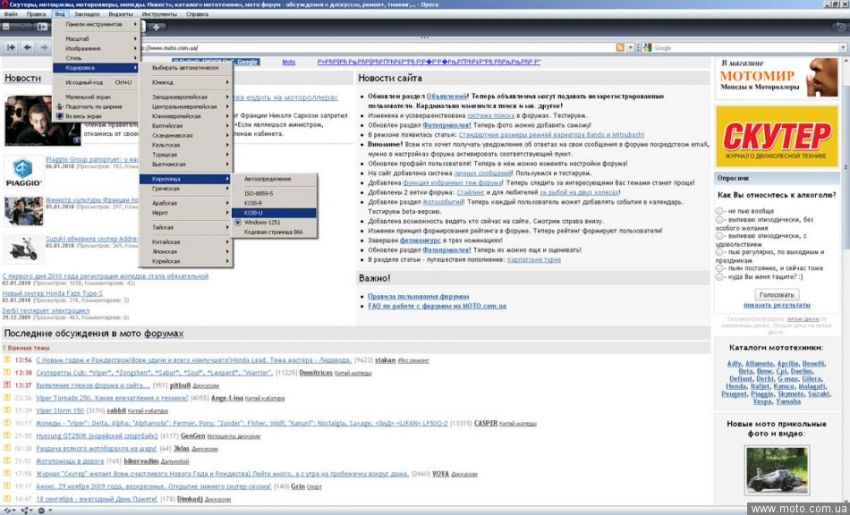The height and width of the screenshot is (515, 850).
Task: Click the second status bar icon
Action: [26, 510]
